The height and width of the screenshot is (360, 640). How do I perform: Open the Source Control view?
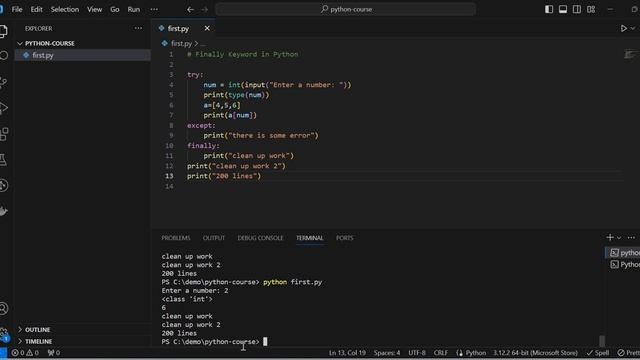[x=3, y=82]
